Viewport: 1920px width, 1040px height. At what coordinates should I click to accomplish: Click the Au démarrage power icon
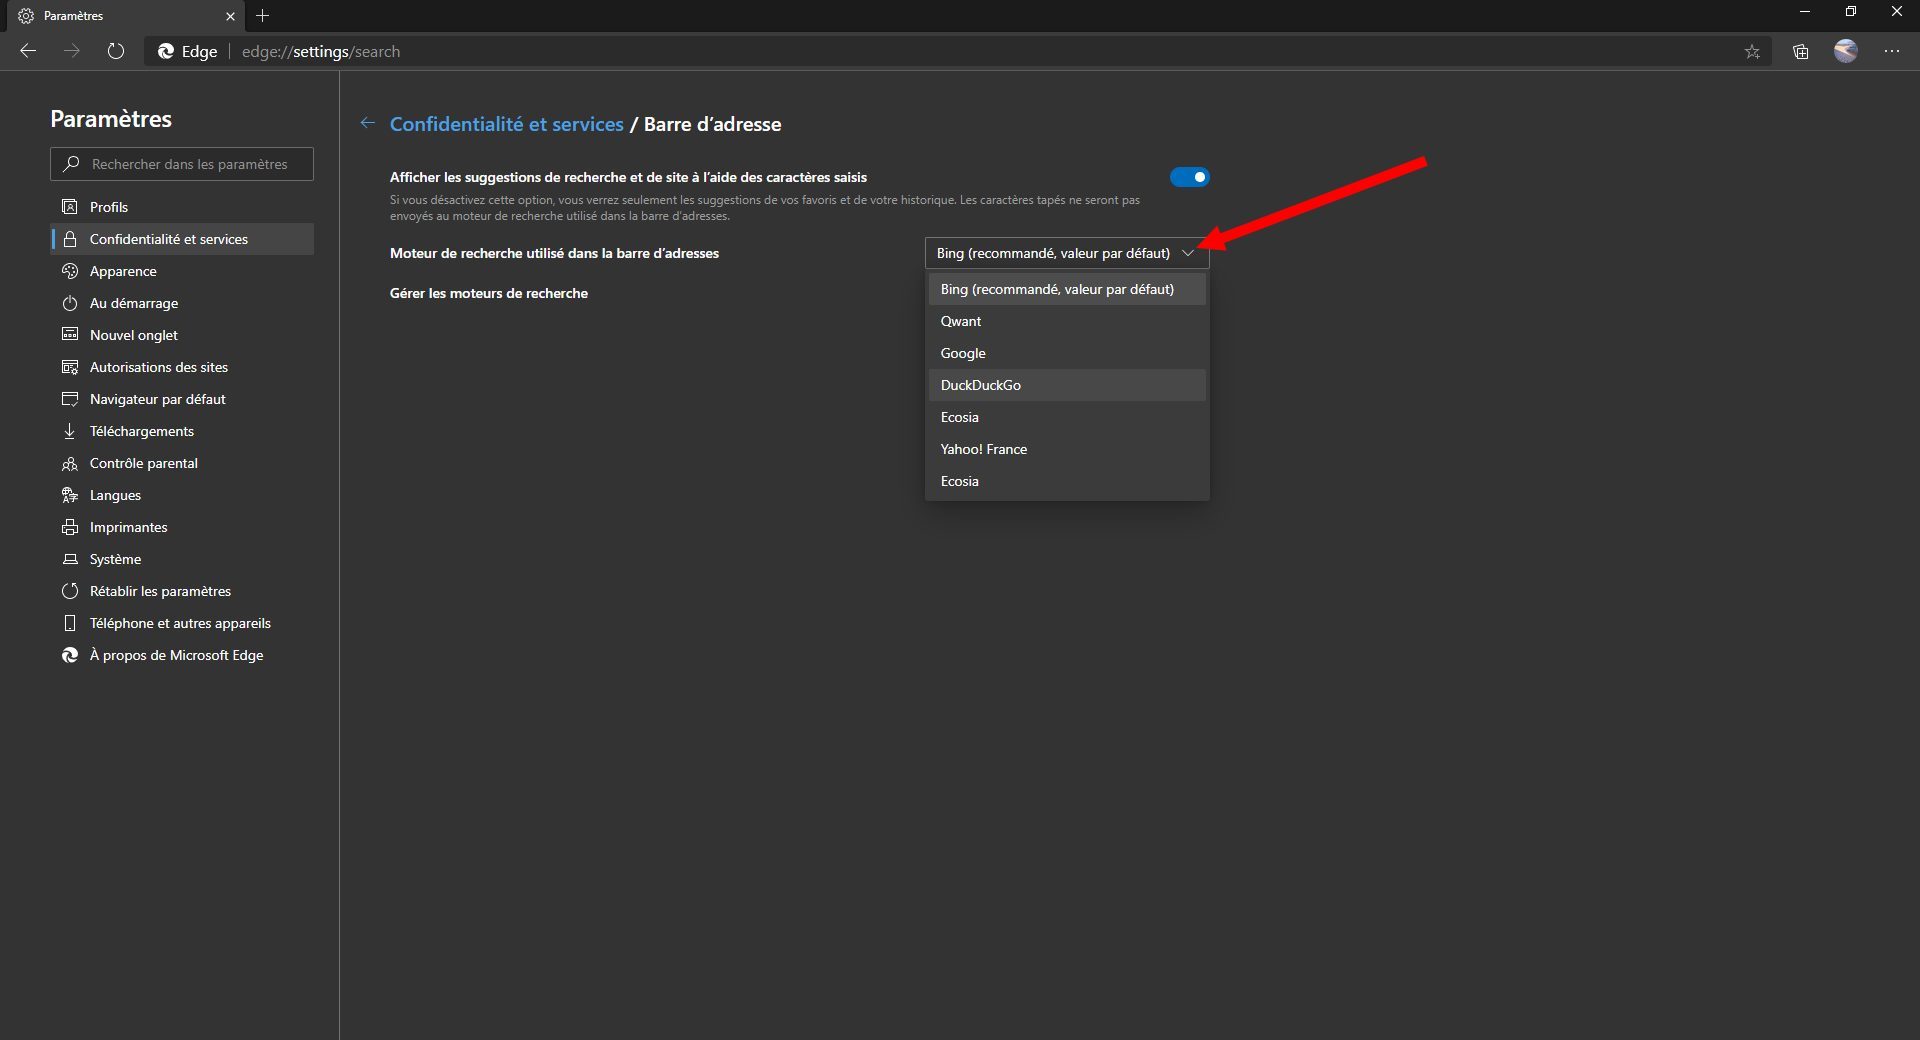click(70, 303)
